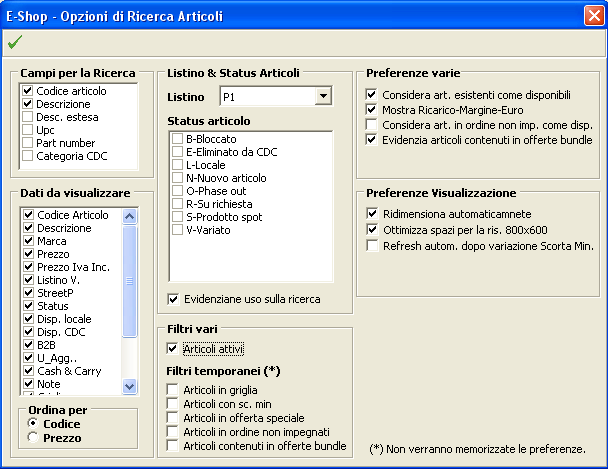Viewport: 608px width, 469px height.
Task: Enable Articoli in griglia filter
Action: pyautogui.click(x=172, y=390)
